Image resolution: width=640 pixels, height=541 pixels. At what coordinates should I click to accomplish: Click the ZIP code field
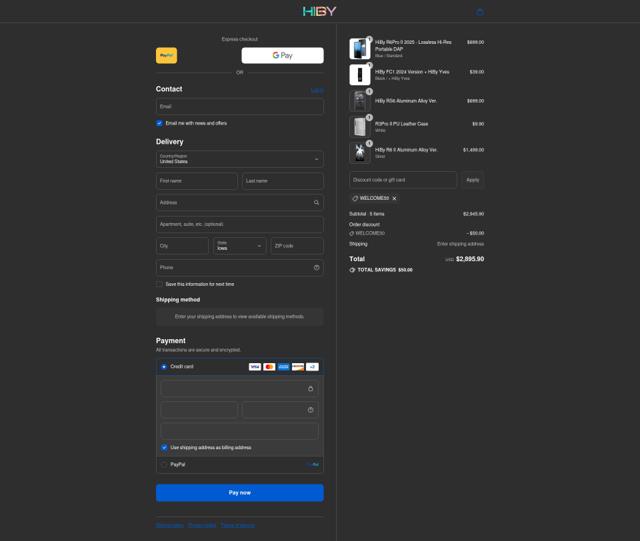297,246
